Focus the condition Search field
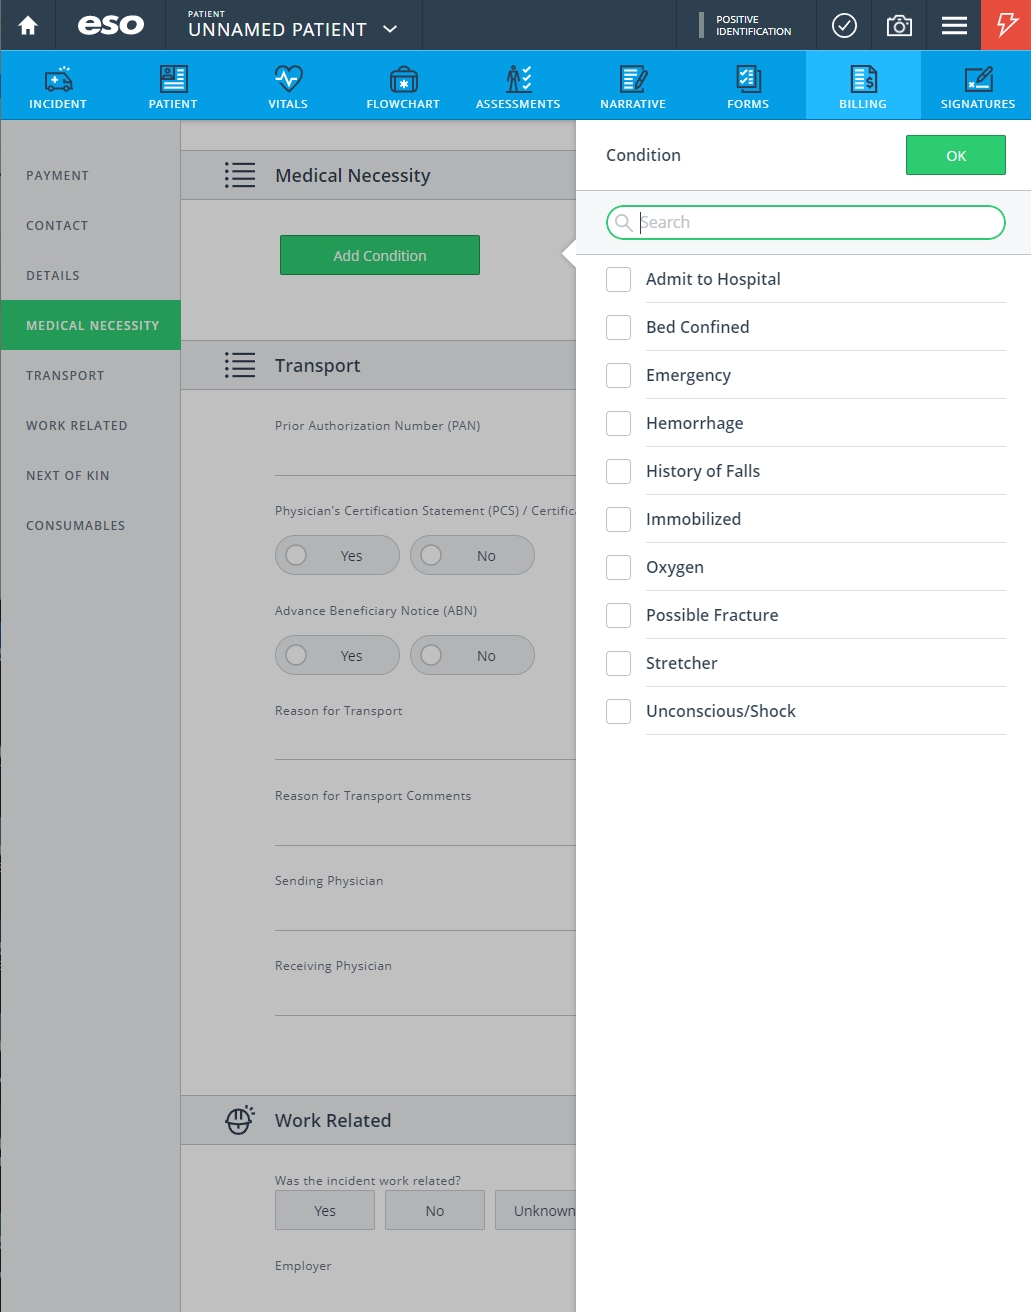The image size is (1031, 1312). tap(805, 222)
